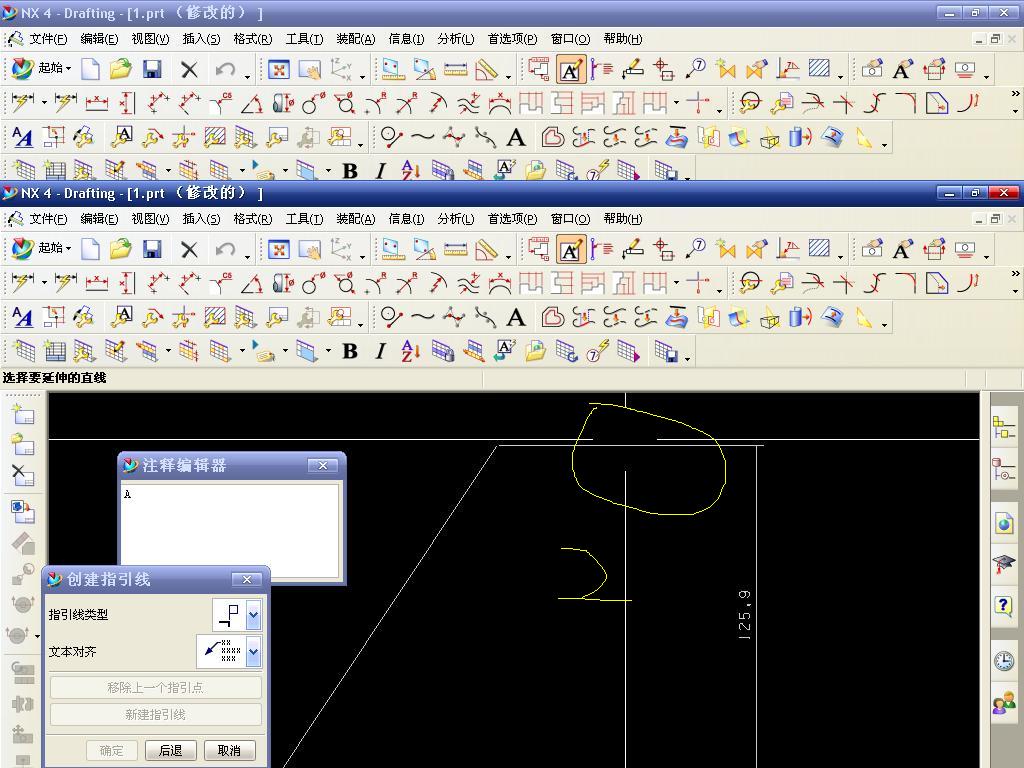Image resolution: width=1024 pixels, height=768 pixels.
Task: Open 格式(R) menu in upper NX window
Action: [x=253, y=39]
